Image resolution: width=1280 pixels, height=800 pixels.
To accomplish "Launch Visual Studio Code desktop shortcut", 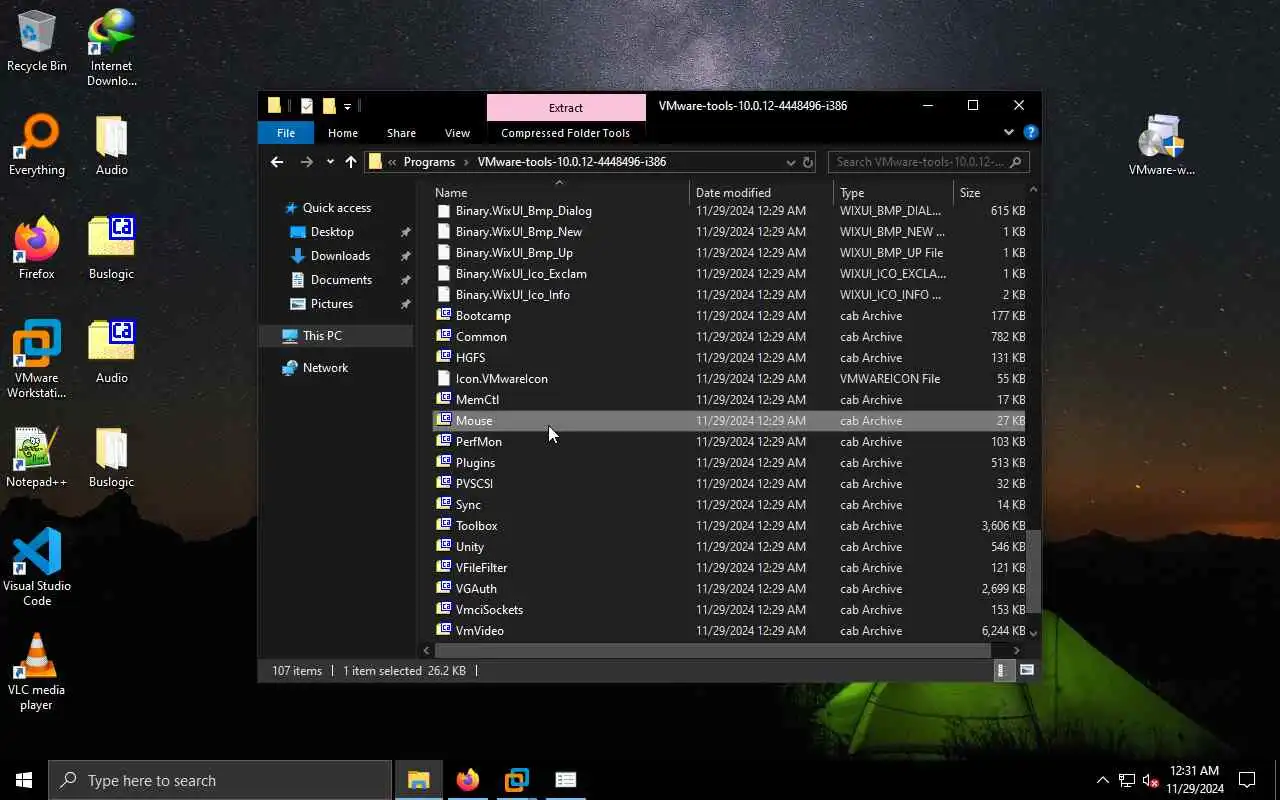I will tap(37, 567).
